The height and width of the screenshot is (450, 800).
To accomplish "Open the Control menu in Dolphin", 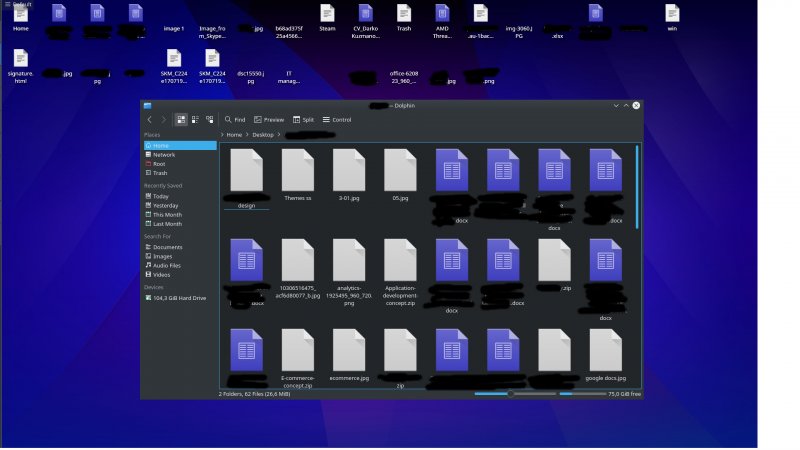I will click(337, 120).
